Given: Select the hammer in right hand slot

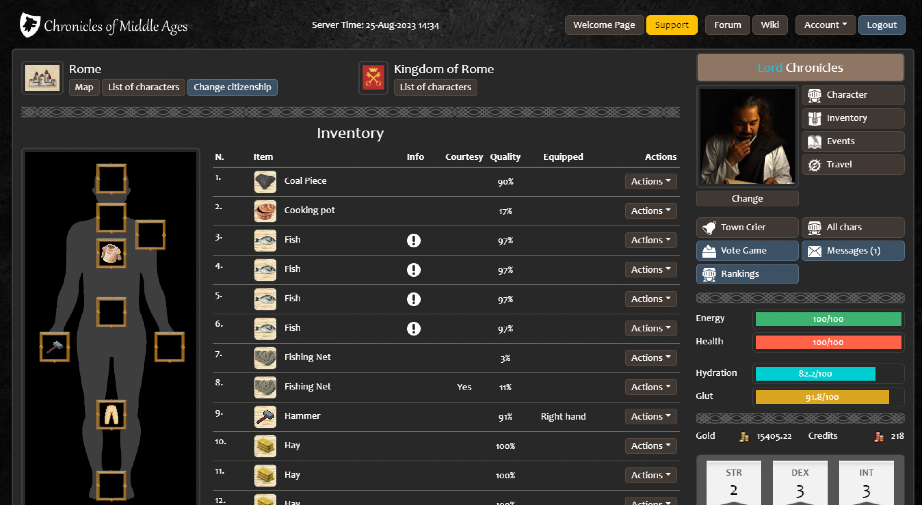Looking at the screenshot, I should (54, 347).
